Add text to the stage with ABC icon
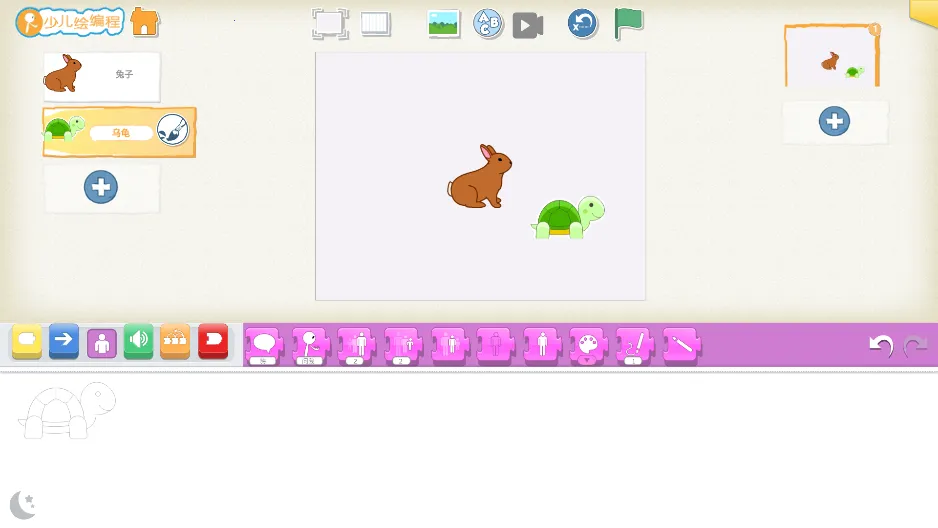938x528 pixels. [x=488, y=24]
